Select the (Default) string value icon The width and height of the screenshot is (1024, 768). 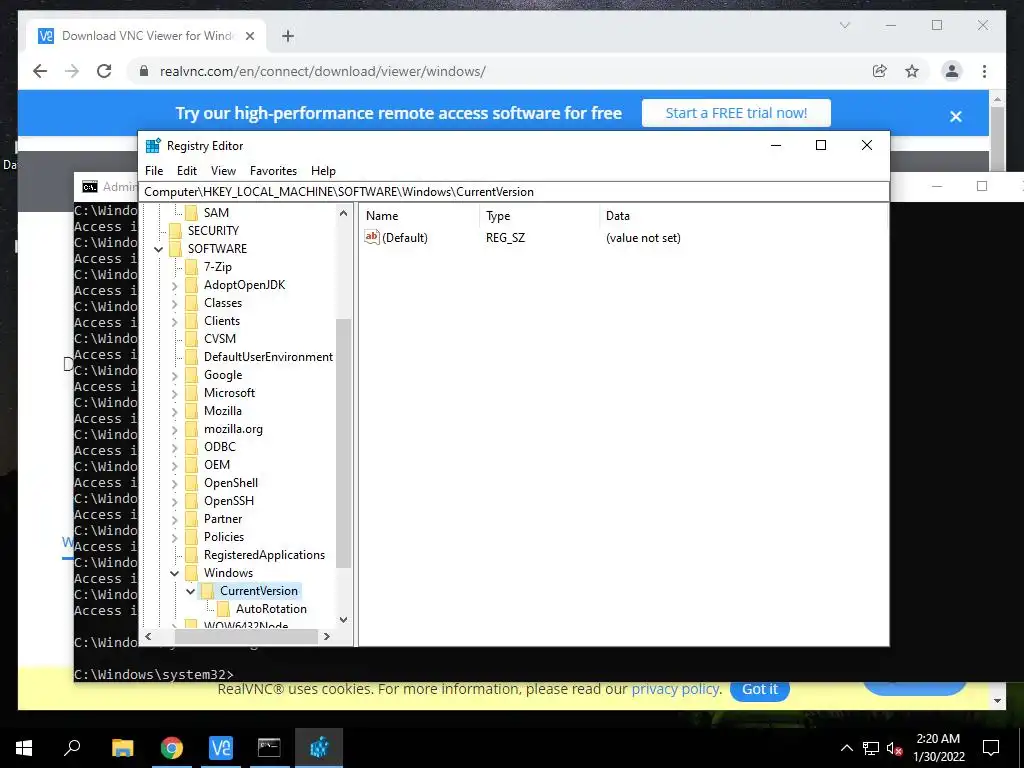coord(372,237)
